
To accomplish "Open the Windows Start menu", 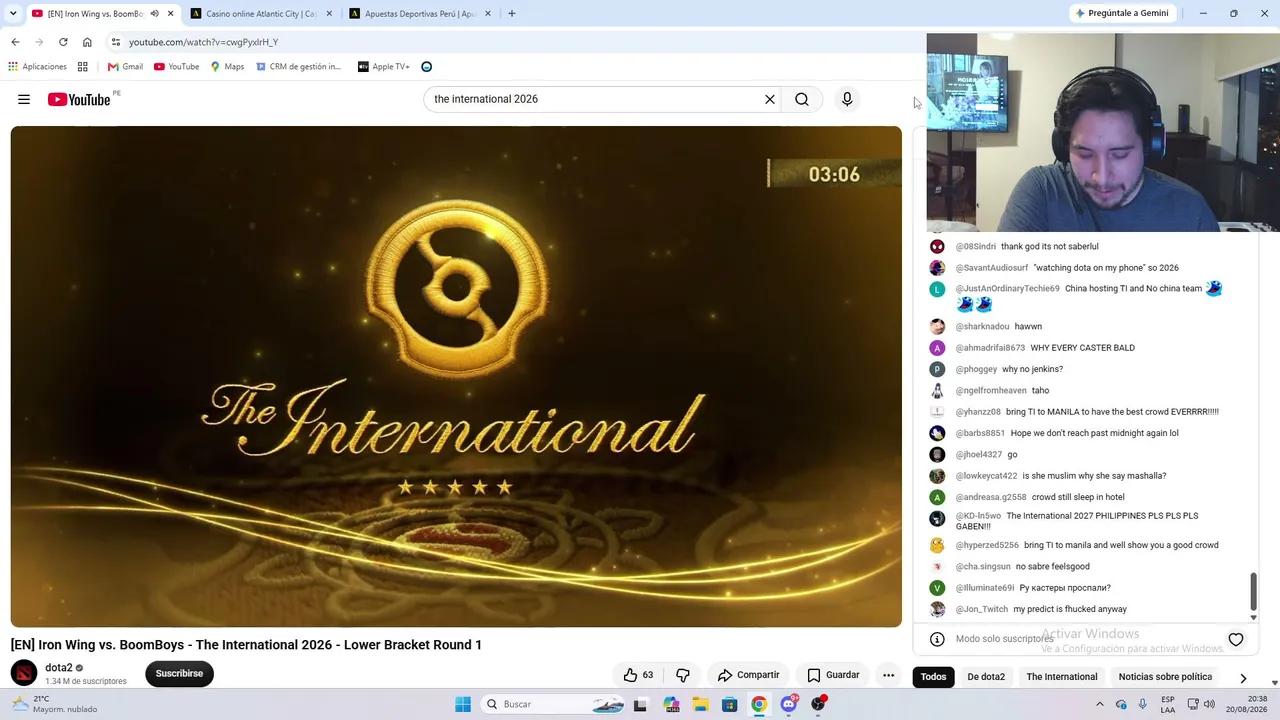I will coord(463,704).
